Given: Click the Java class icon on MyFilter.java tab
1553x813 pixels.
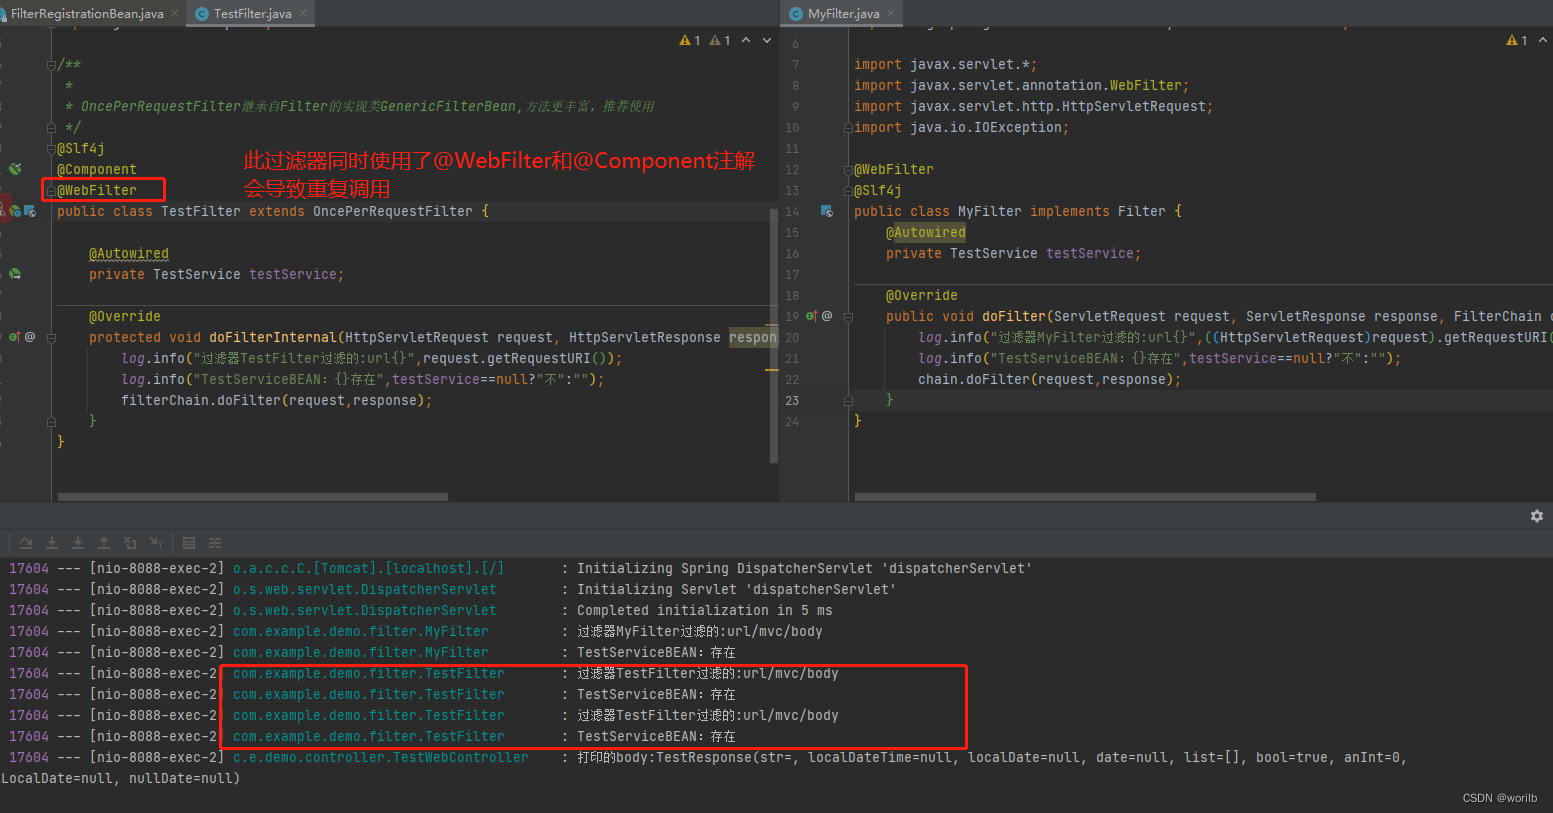Looking at the screenshot, I should coord(796,14).
